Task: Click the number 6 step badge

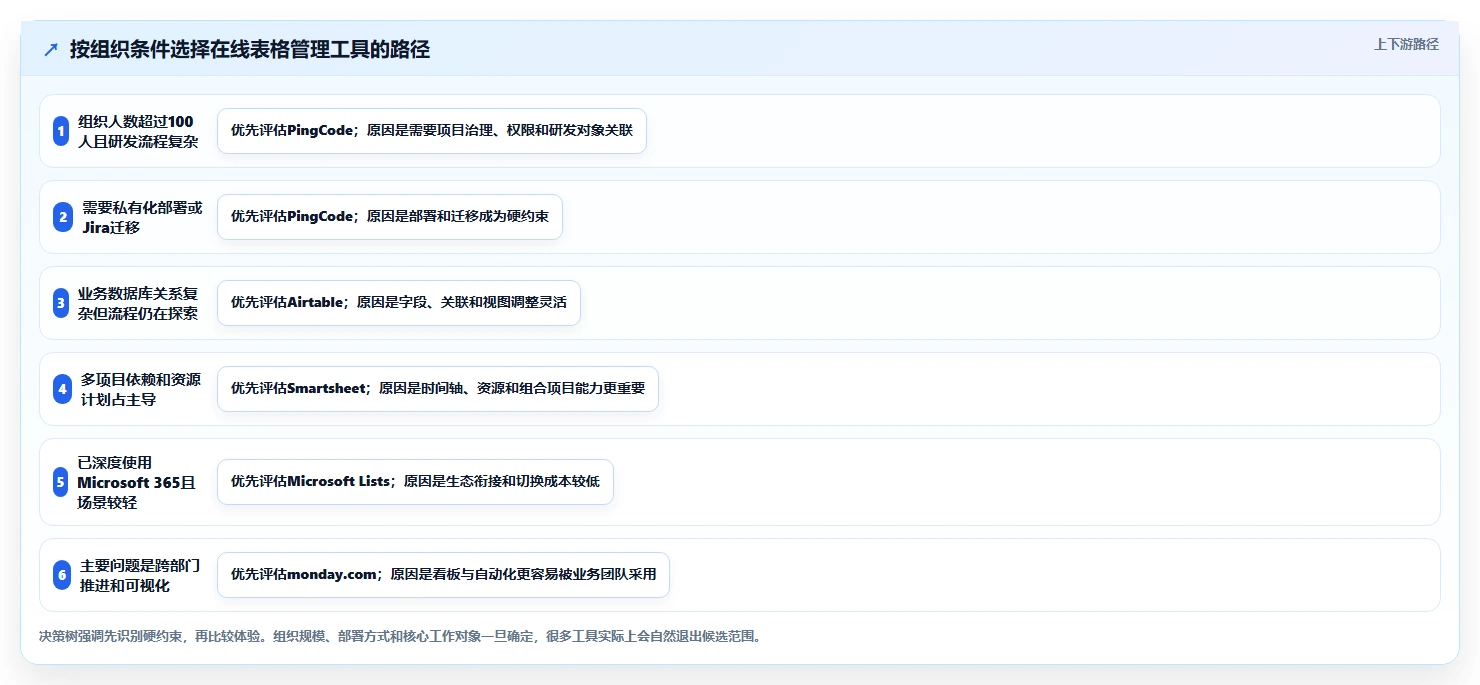Action: point(61,575)
